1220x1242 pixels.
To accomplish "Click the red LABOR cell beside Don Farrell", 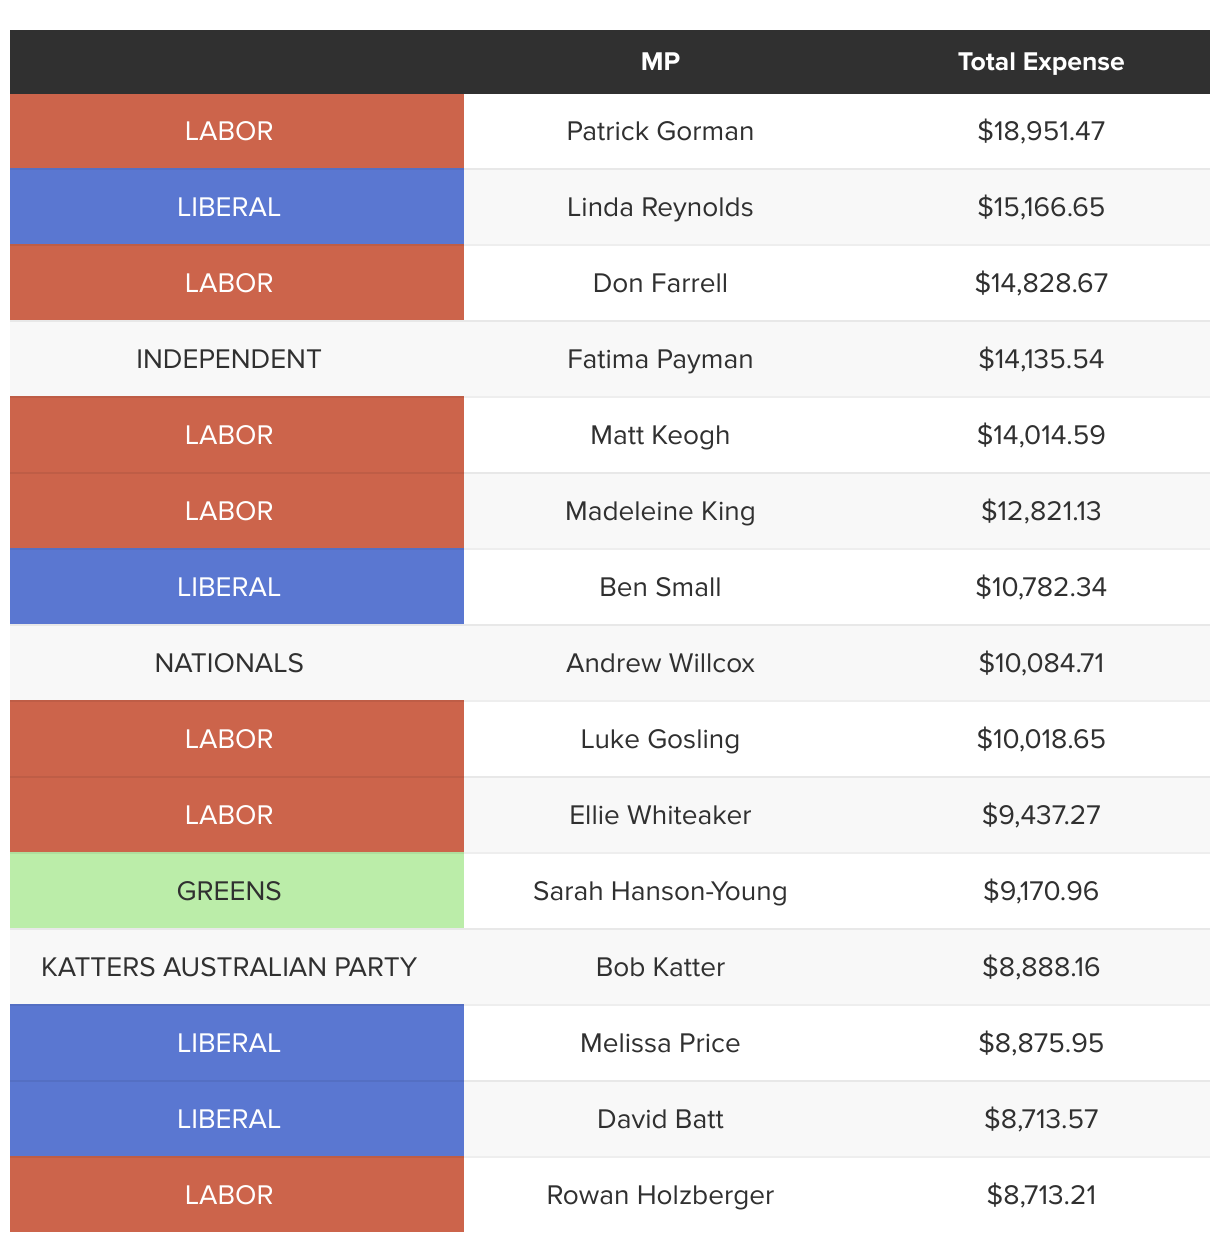I will pos(229,283).
